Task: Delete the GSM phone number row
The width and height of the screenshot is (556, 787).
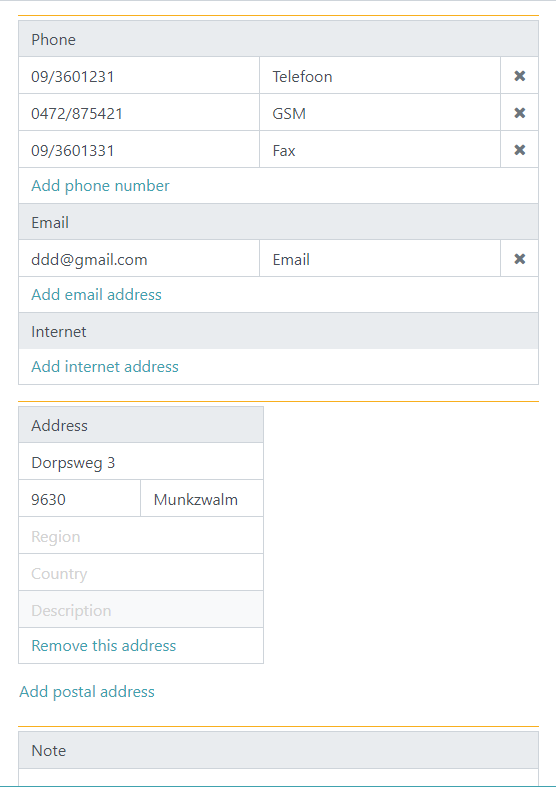Action: pos(519,113)
